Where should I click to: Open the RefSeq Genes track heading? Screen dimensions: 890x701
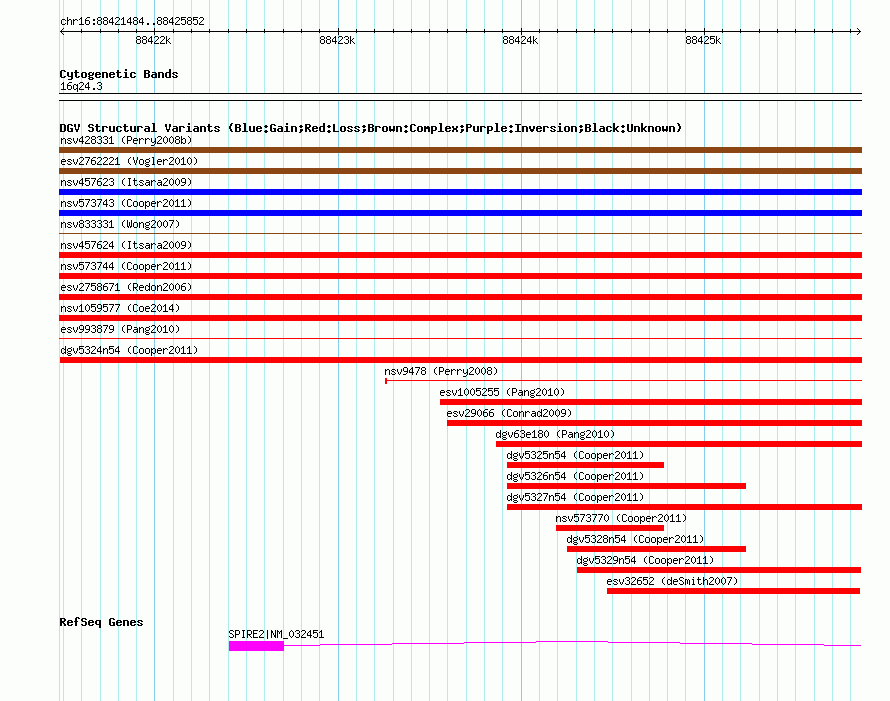(x=101, y=622)
